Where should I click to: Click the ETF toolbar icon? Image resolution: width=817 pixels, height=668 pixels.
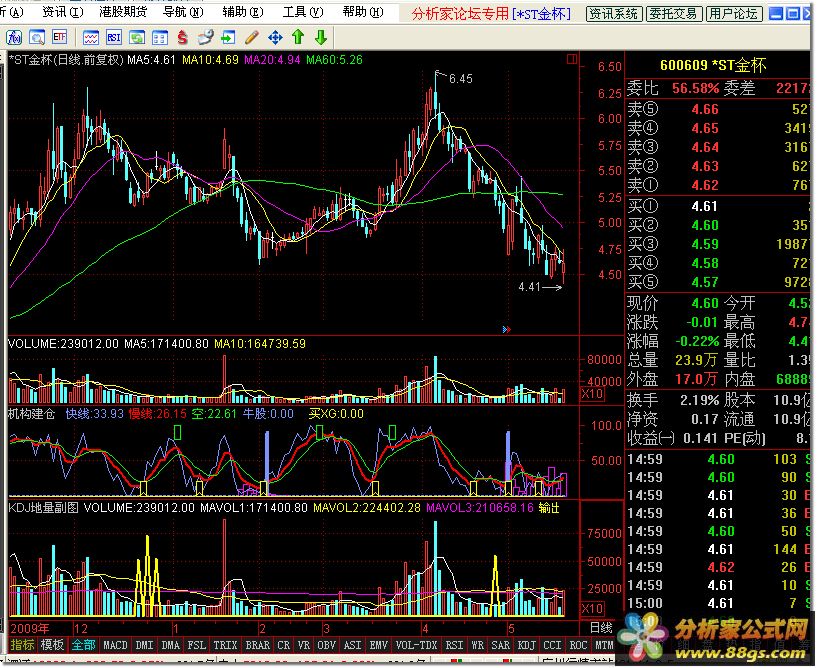59,38
